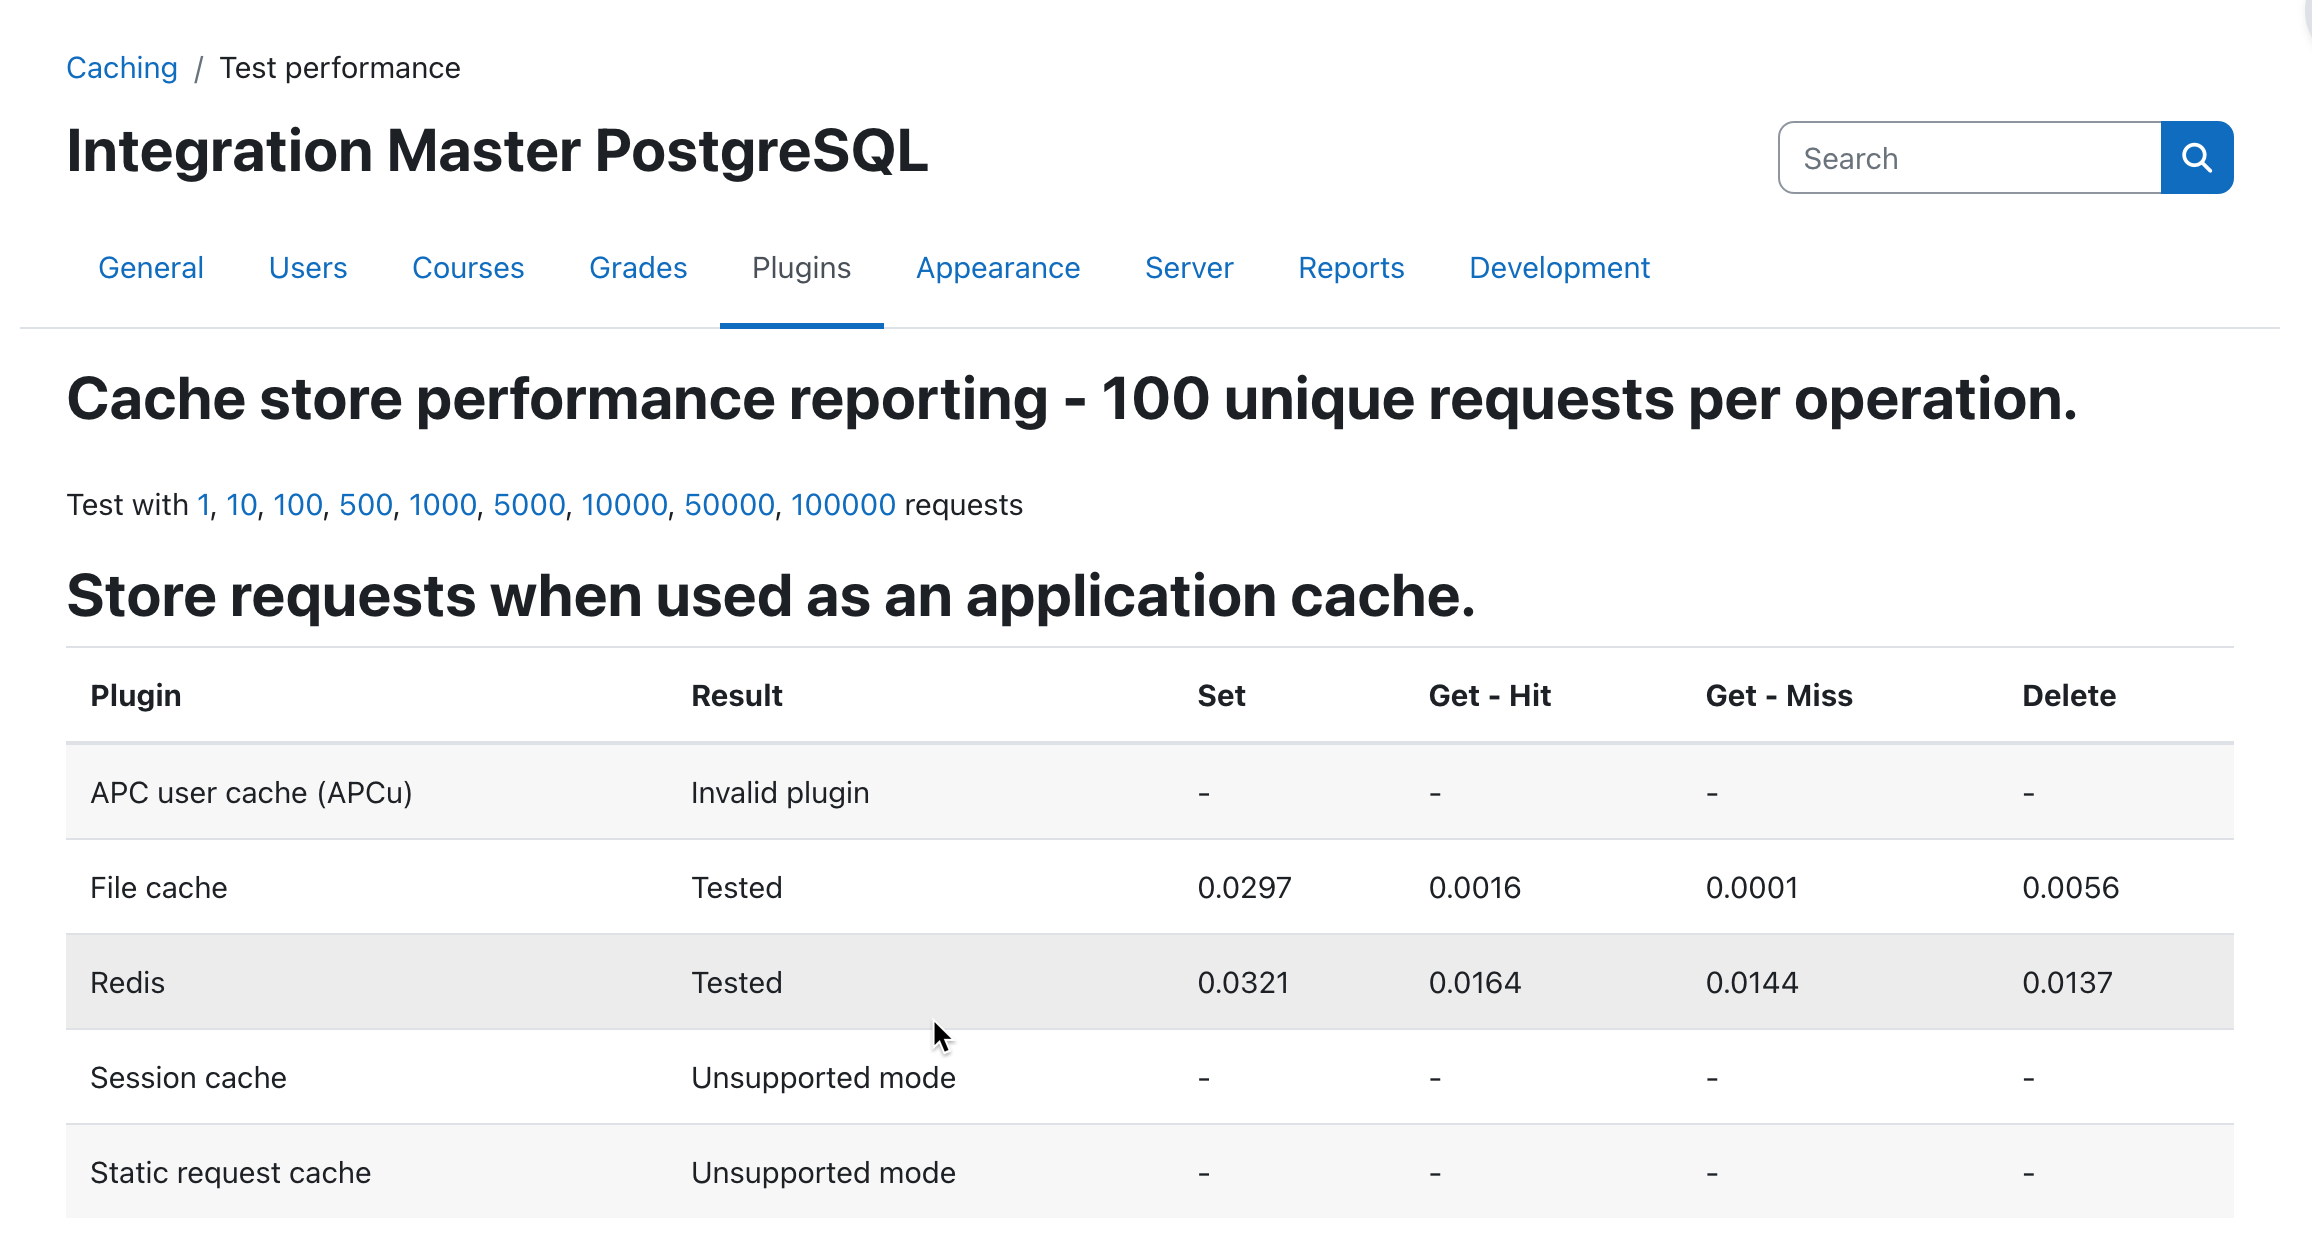Click the Get - Hit column header

pos(1490,696)
